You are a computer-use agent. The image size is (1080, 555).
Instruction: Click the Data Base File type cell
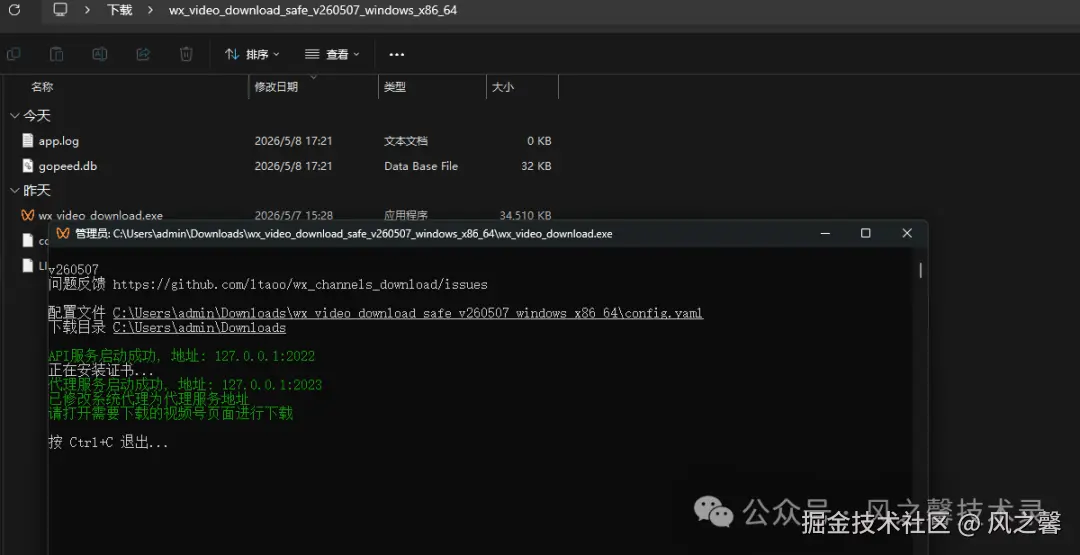(x=421, y=166)
